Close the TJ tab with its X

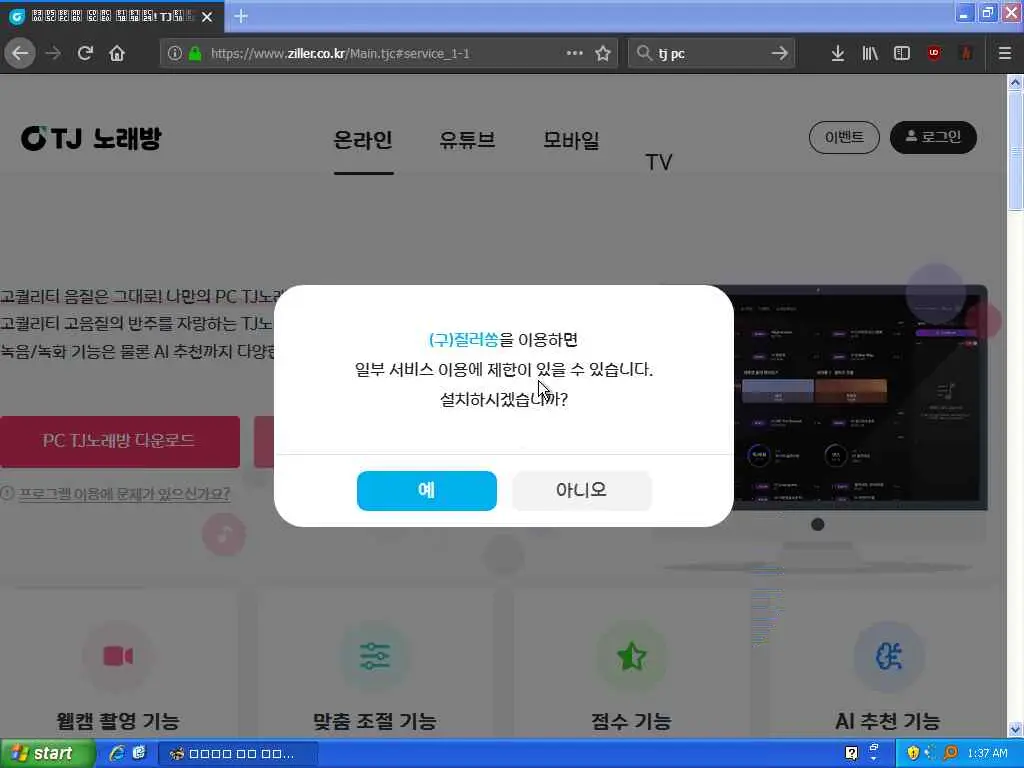pyautogui.click(x=207, y=17)
